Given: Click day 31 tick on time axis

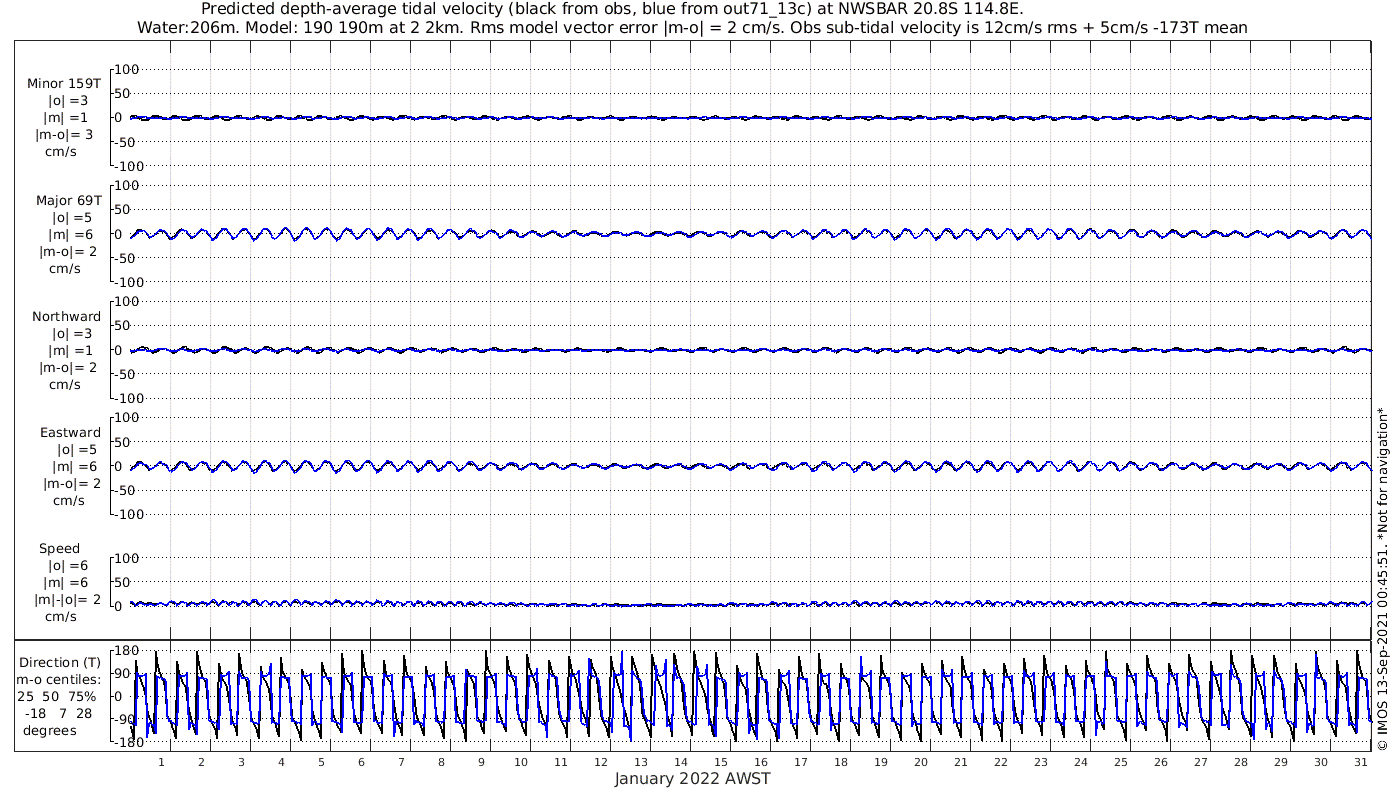Looking at the screenshot, I should [1360, 762].
